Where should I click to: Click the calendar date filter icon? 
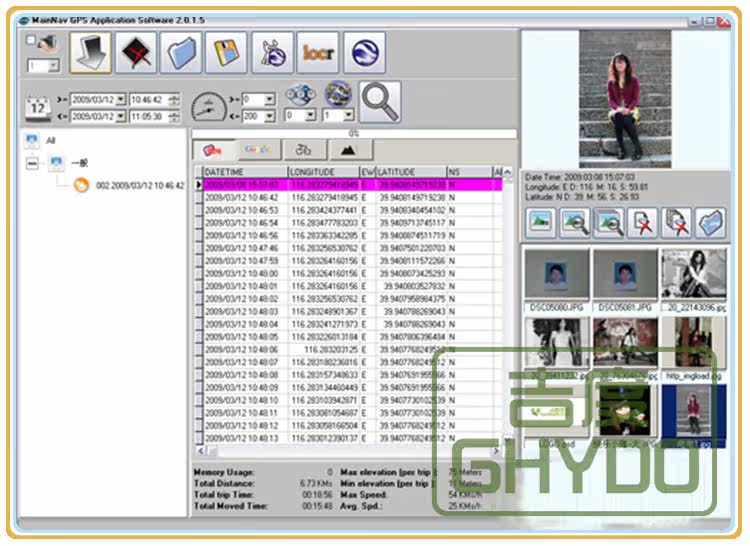pyautogui.click(x=37, y=108)
